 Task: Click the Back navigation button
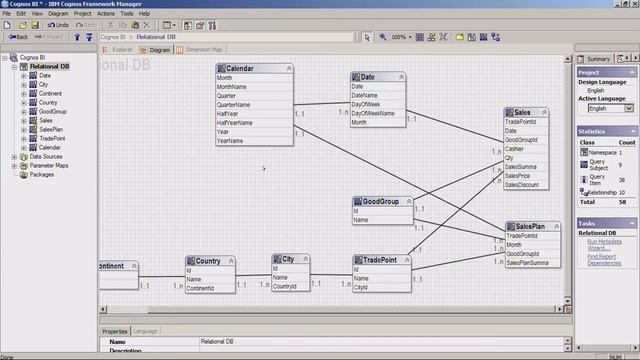[x=18, y=37]
